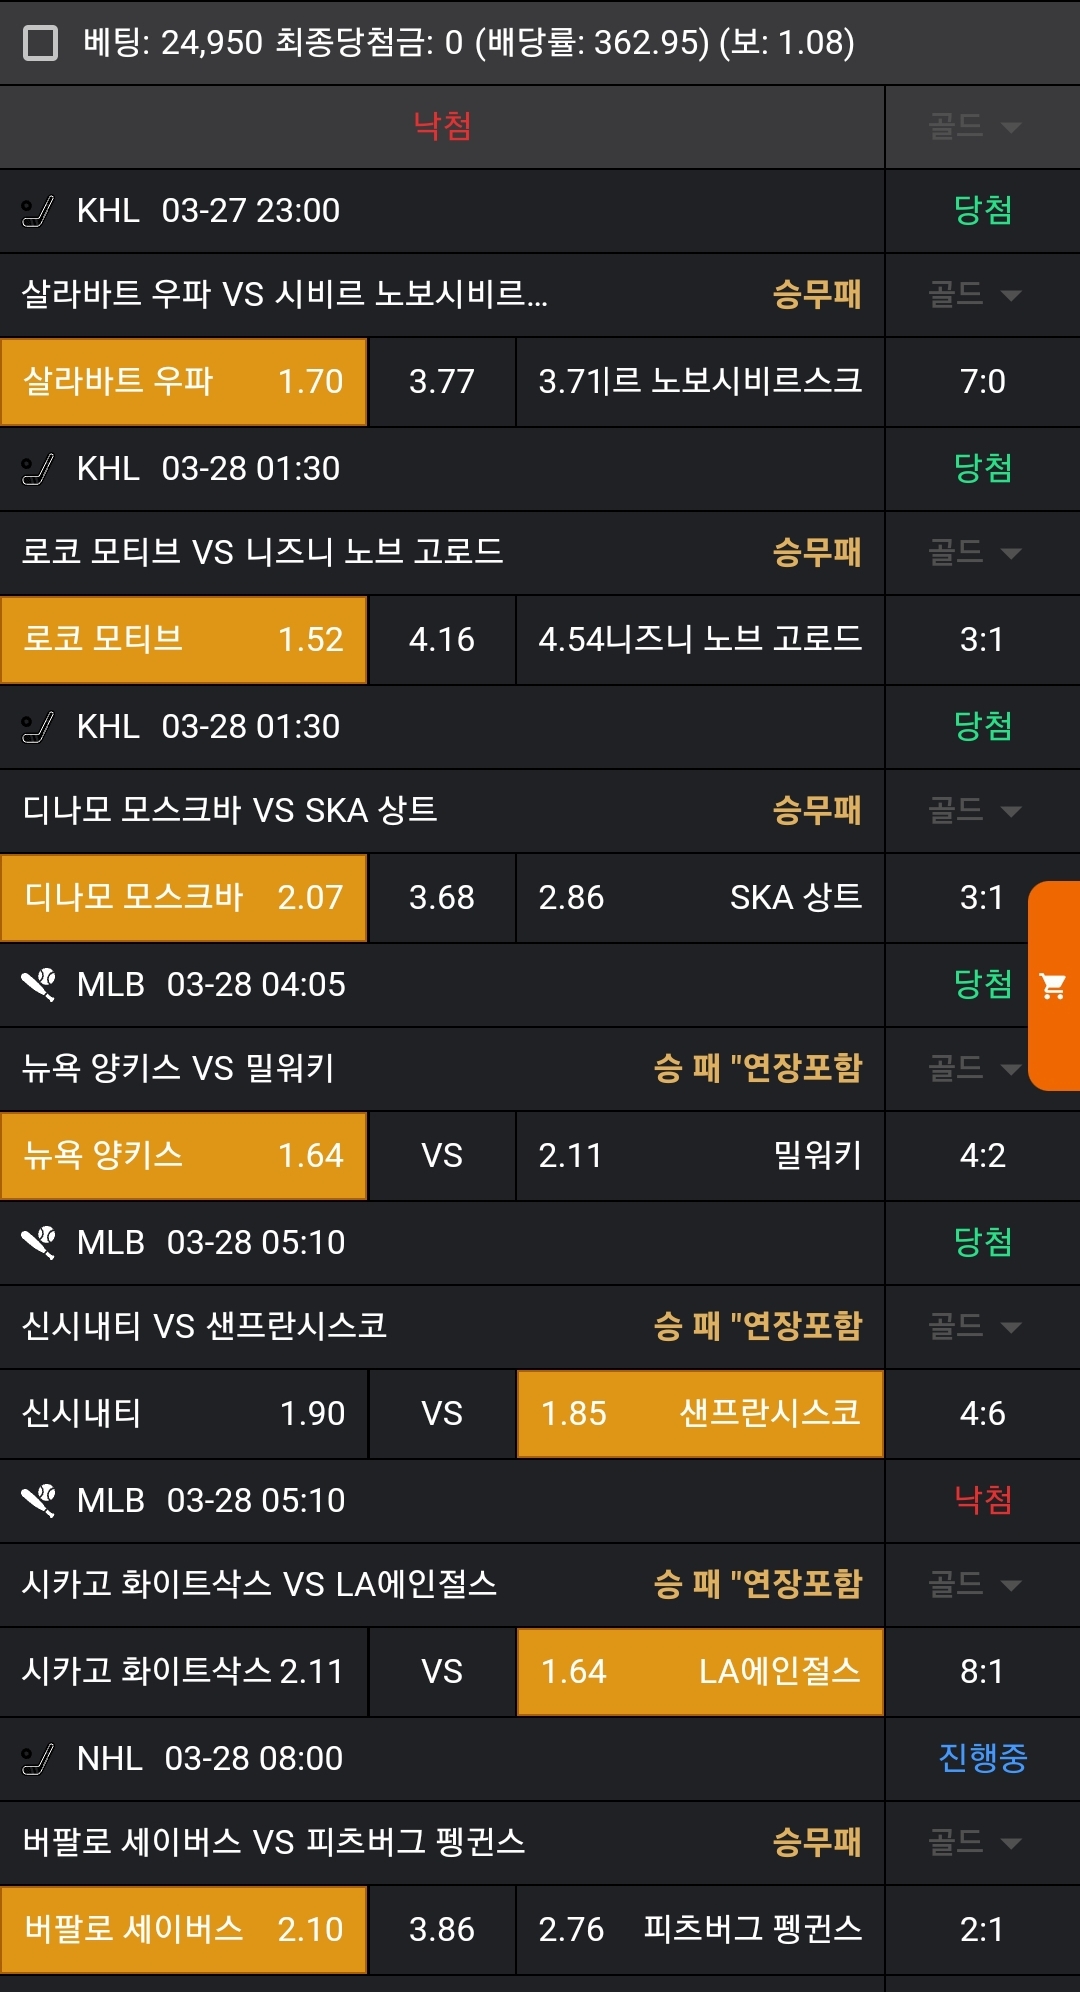Open the orange shopping cart panel
Viewport: 1080px width, 1992px height.
click(1053, 986)
